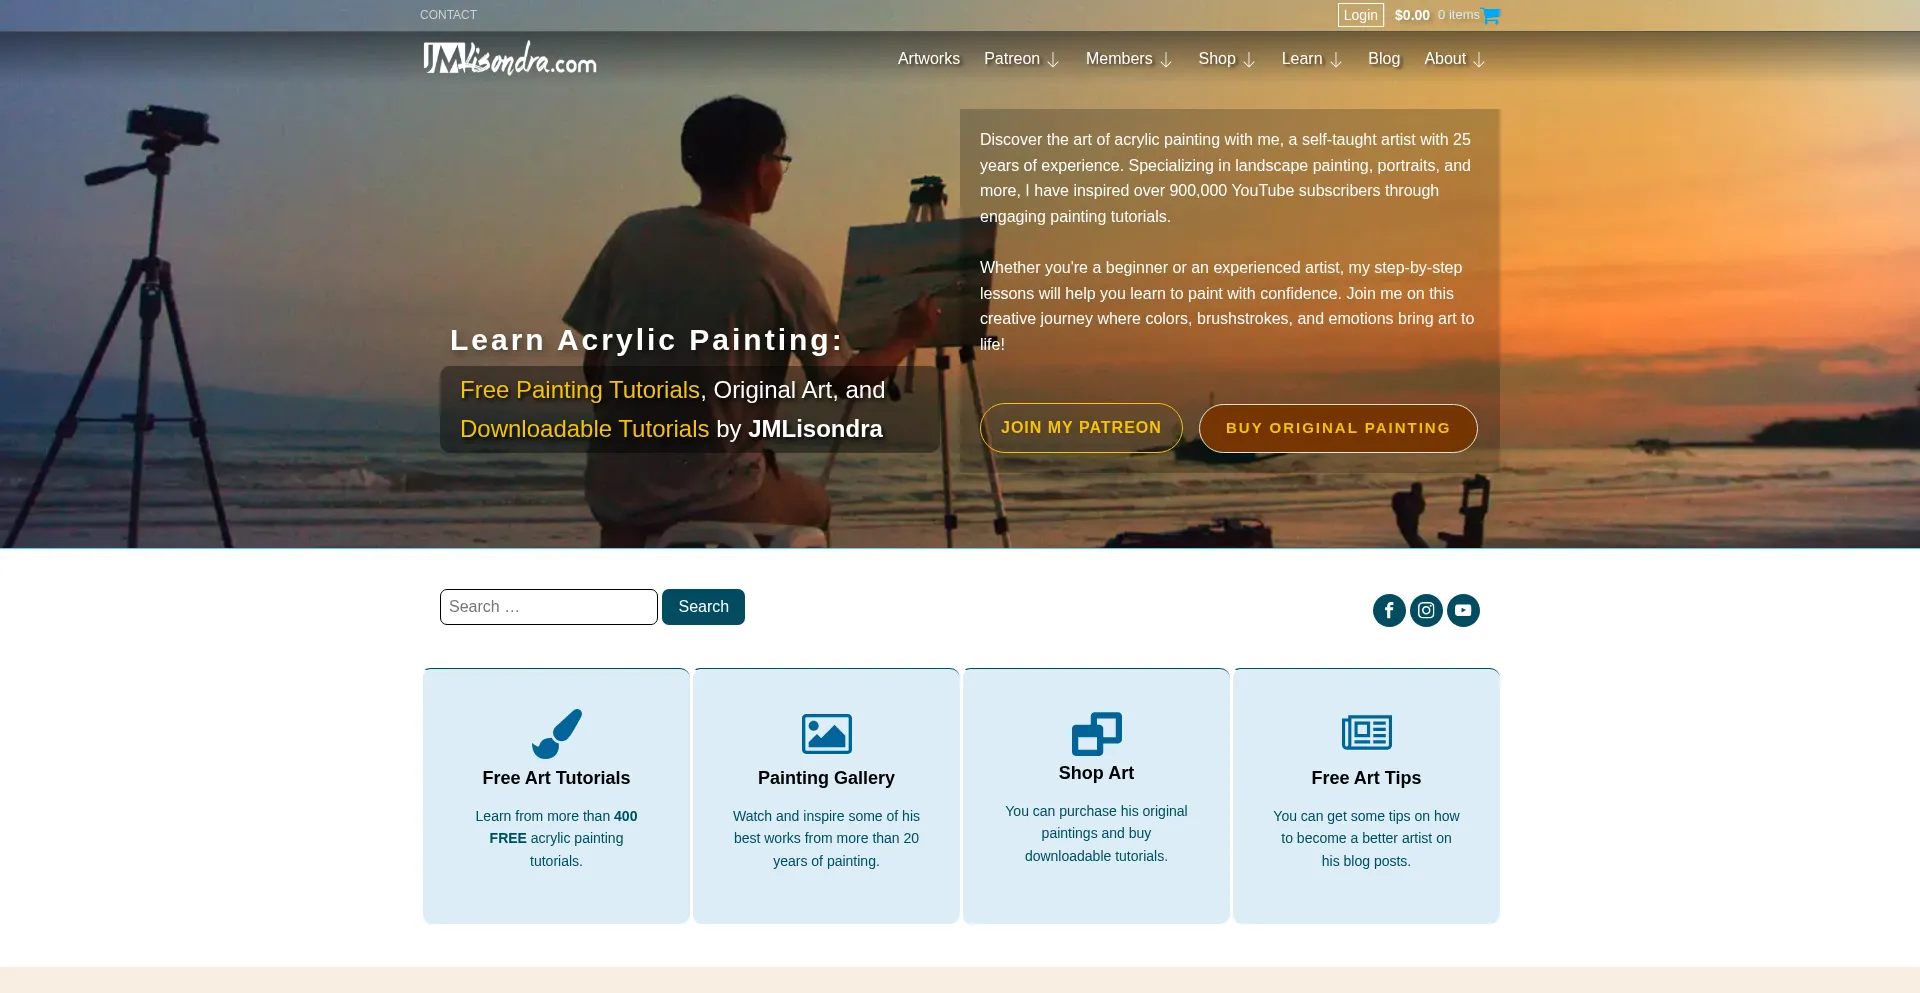Viewport: 1920px width, 993px height.
Task: Click the paragraph starting 'Discover the art of acrylic'
Action: [1226, 178]
